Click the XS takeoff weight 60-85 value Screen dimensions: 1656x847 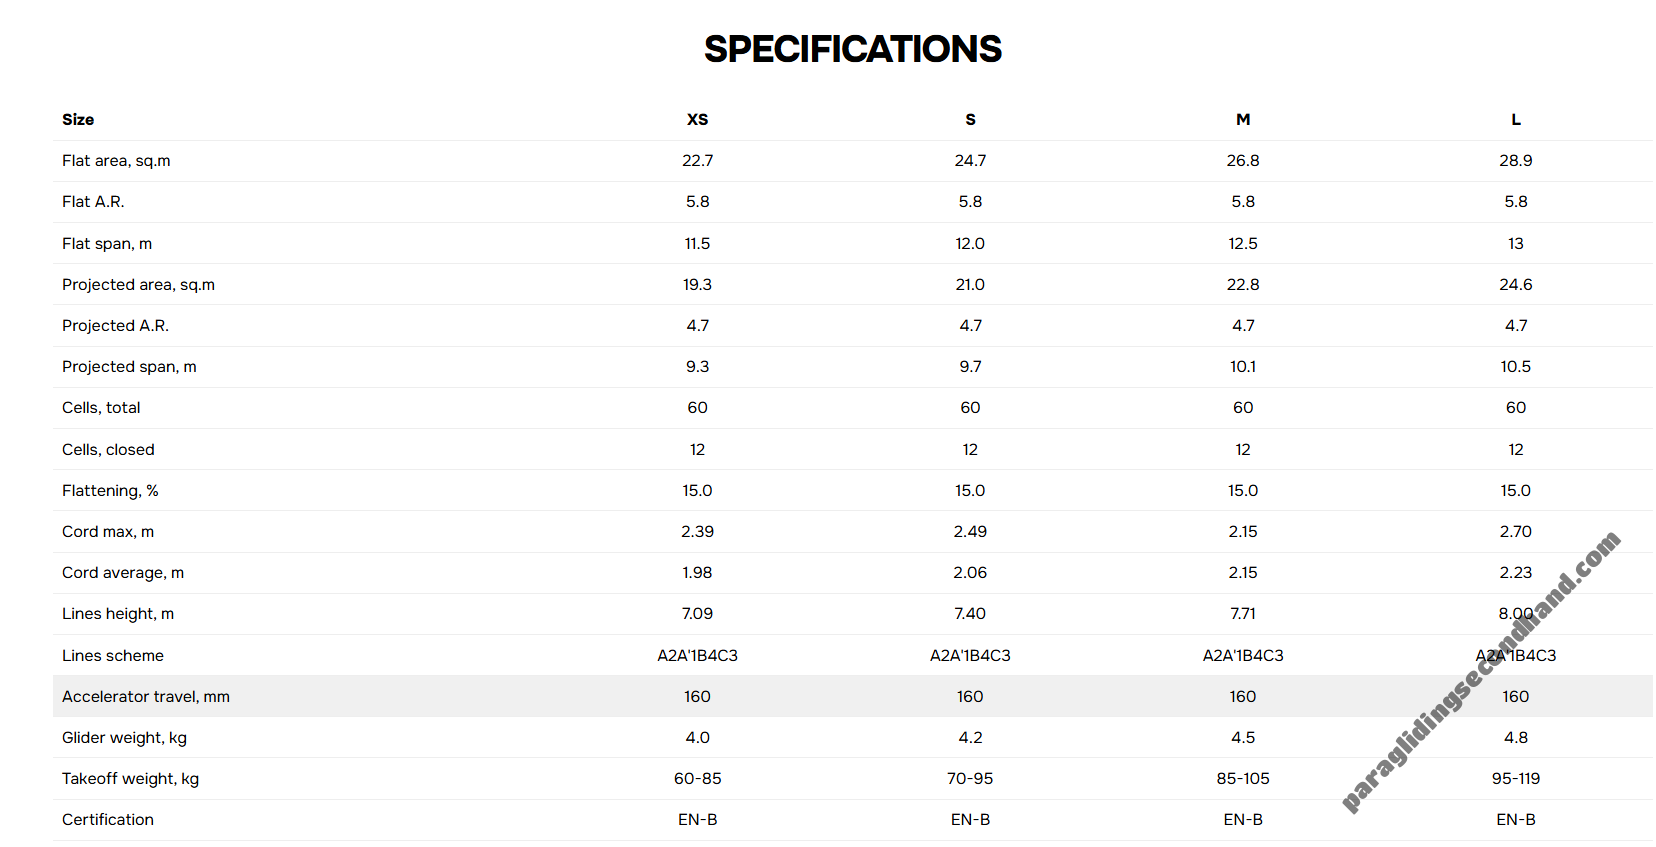point(697,779)
